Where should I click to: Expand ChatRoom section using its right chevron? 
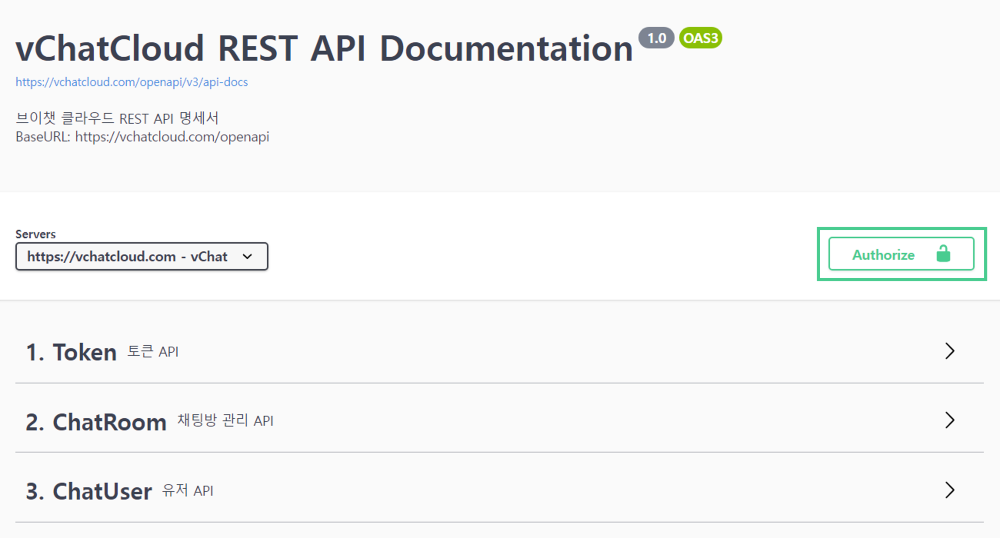[949, 421]
